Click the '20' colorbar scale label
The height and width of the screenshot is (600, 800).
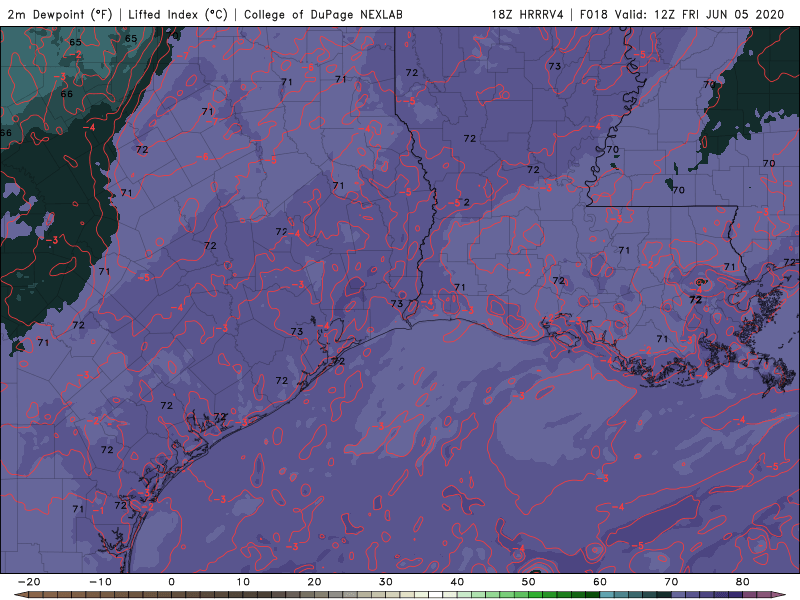(x=314, y=582)
